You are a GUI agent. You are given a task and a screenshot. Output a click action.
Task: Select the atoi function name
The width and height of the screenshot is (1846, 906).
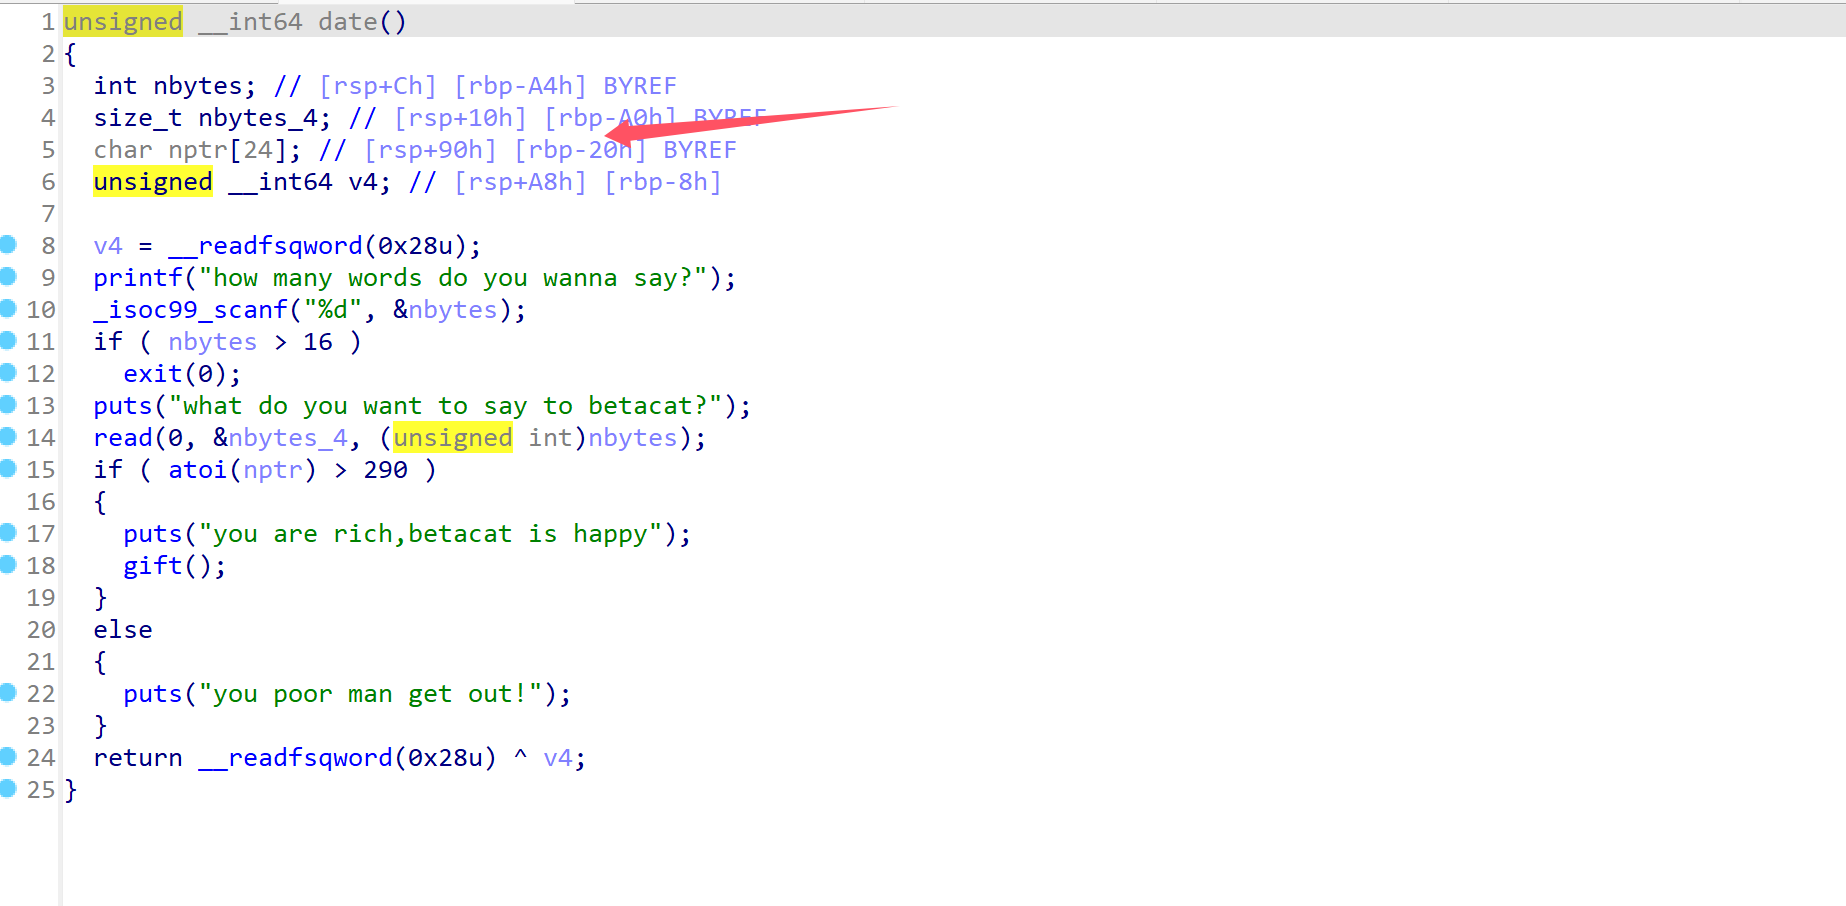coord(197,470)
